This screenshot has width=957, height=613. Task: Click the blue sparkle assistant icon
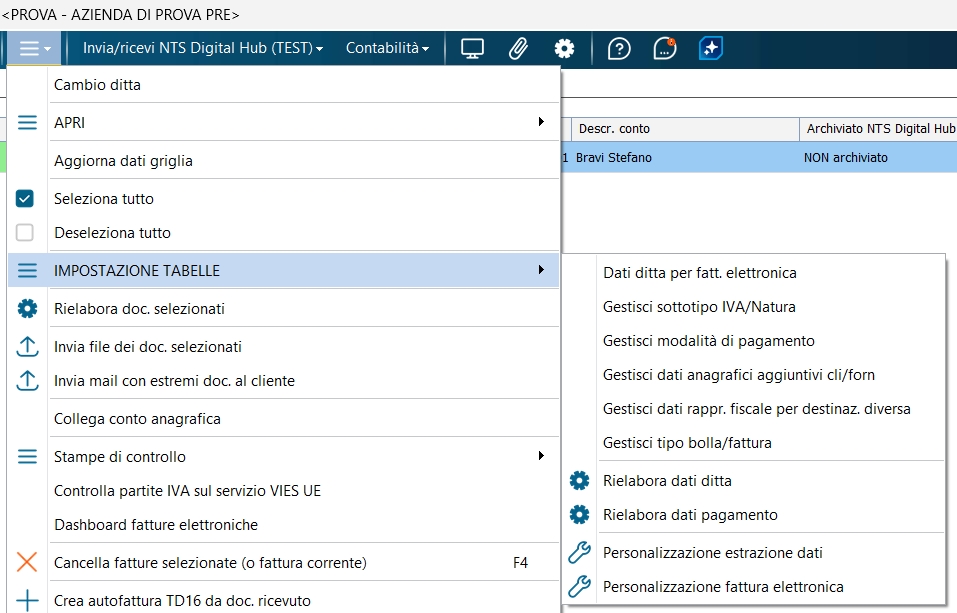coord(711,48)
